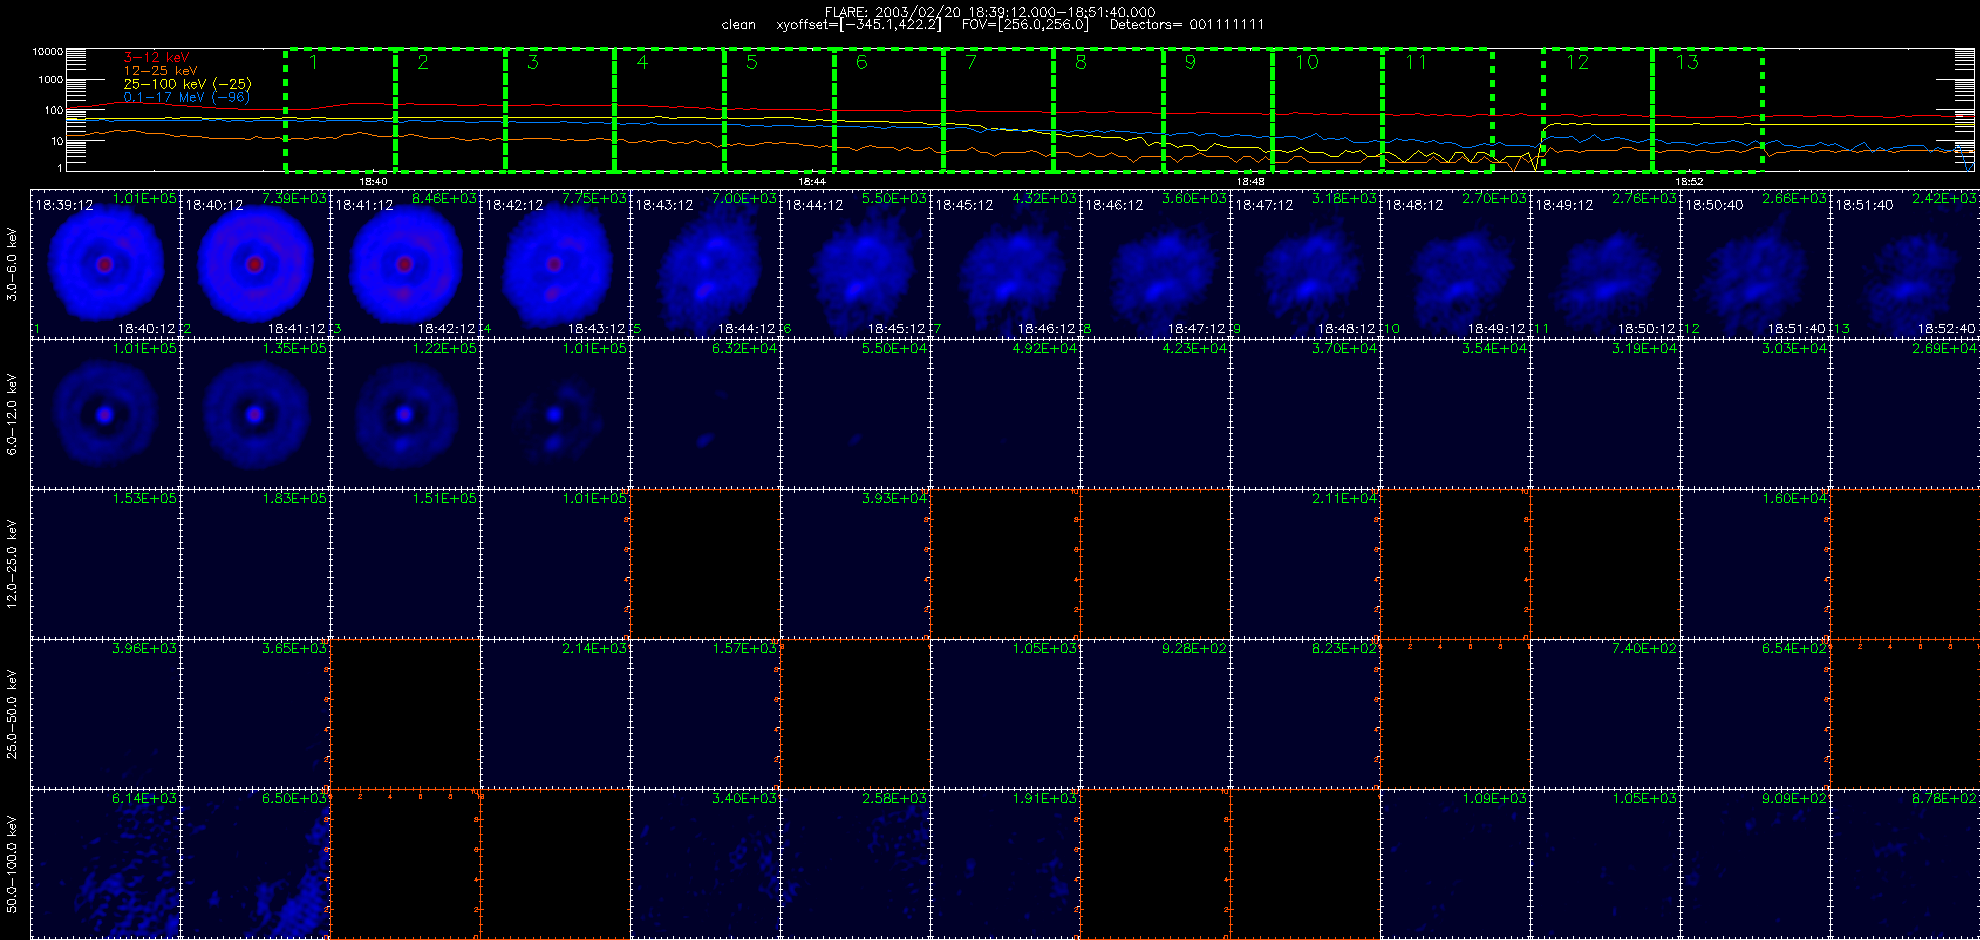Click the peak value '2.68E+04'

(x=1945, y=349)
